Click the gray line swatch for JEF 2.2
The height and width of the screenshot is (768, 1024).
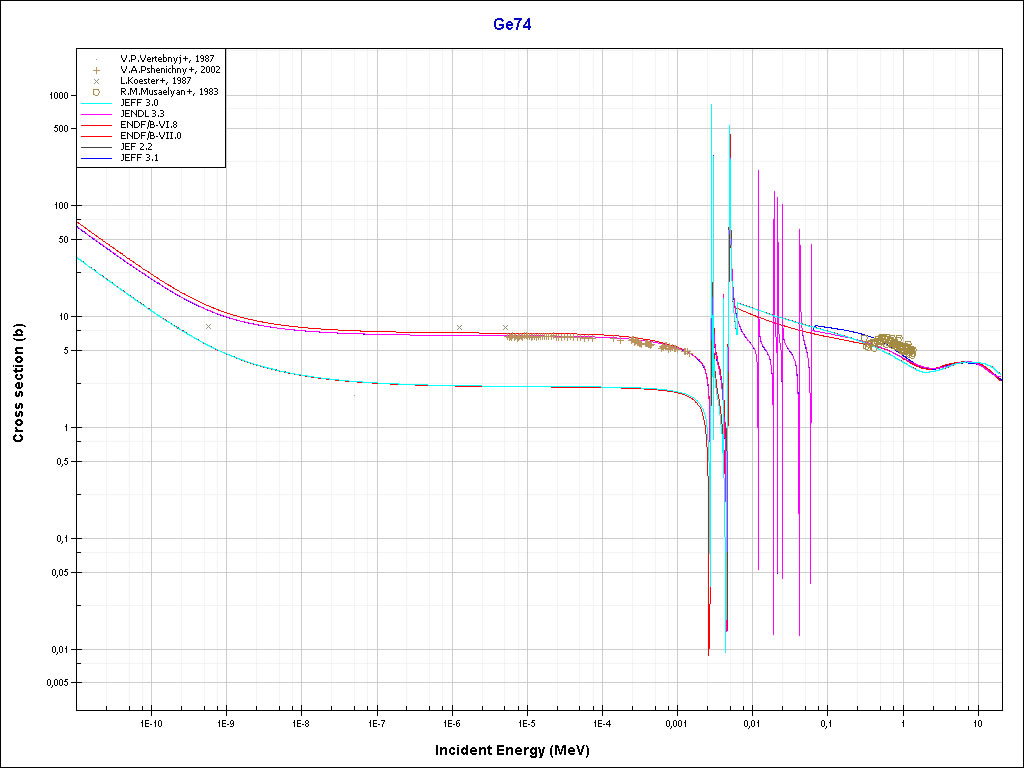coord(97,147)
